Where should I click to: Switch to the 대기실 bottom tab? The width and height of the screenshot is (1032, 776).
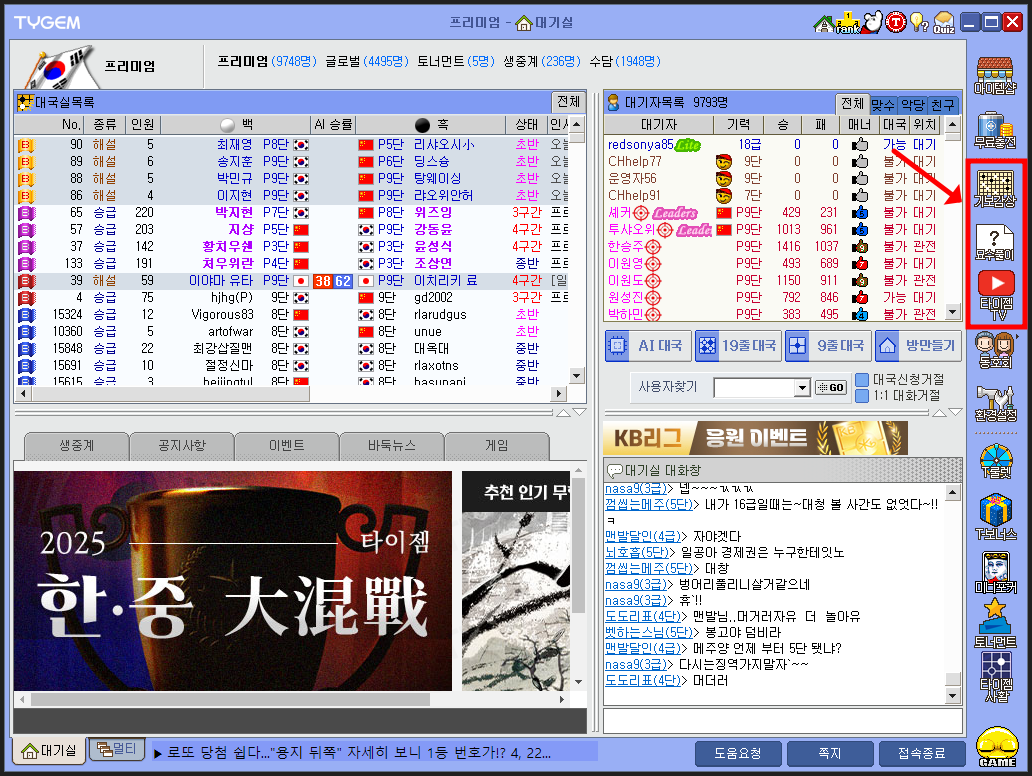49,750
